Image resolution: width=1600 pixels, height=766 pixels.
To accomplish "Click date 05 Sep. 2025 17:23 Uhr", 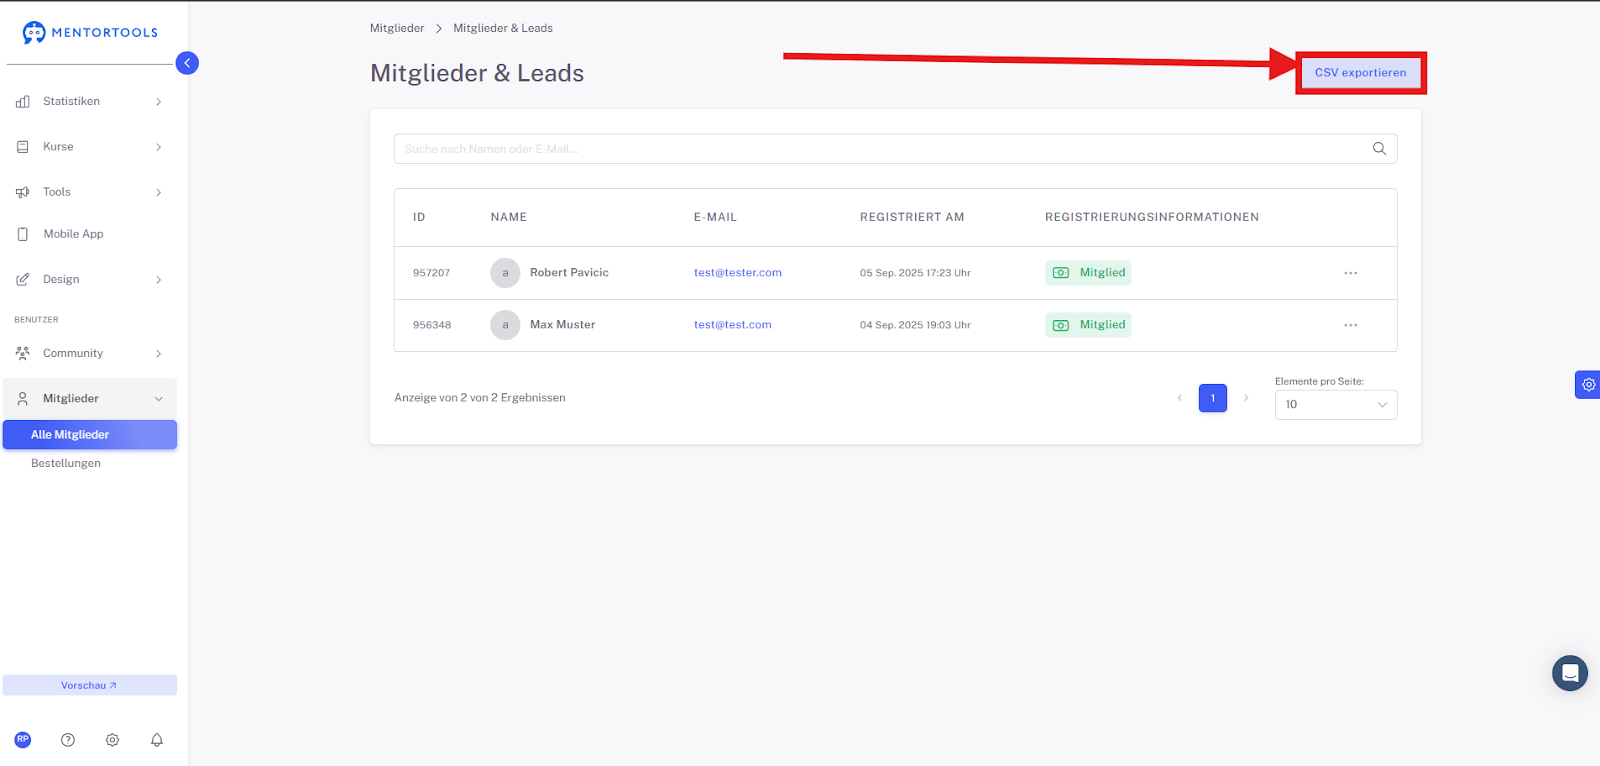I will [x=915, y=273].
